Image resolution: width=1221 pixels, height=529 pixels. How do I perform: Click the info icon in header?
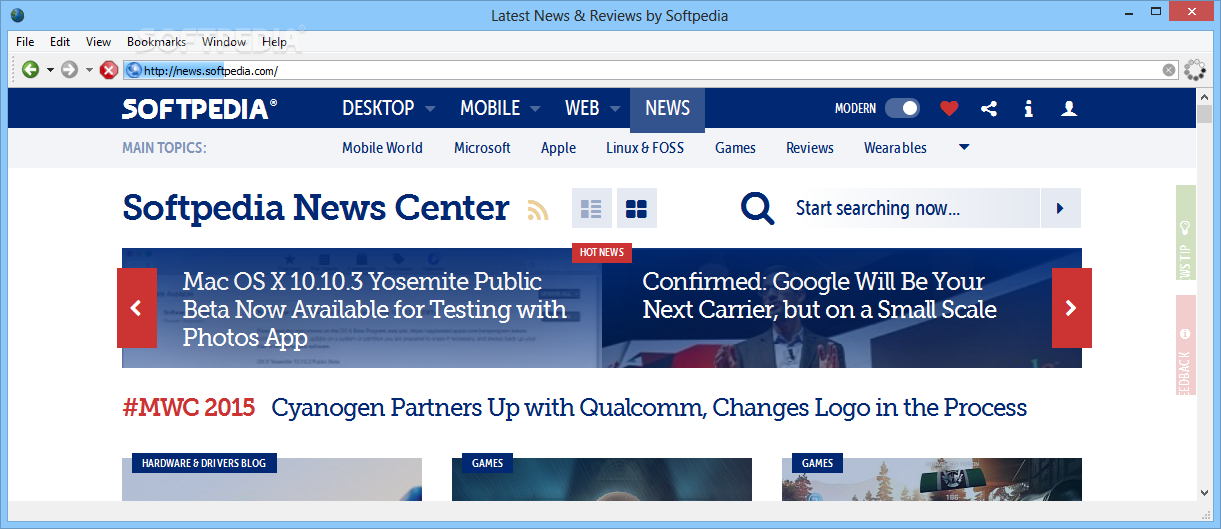tap(1029, 108)
